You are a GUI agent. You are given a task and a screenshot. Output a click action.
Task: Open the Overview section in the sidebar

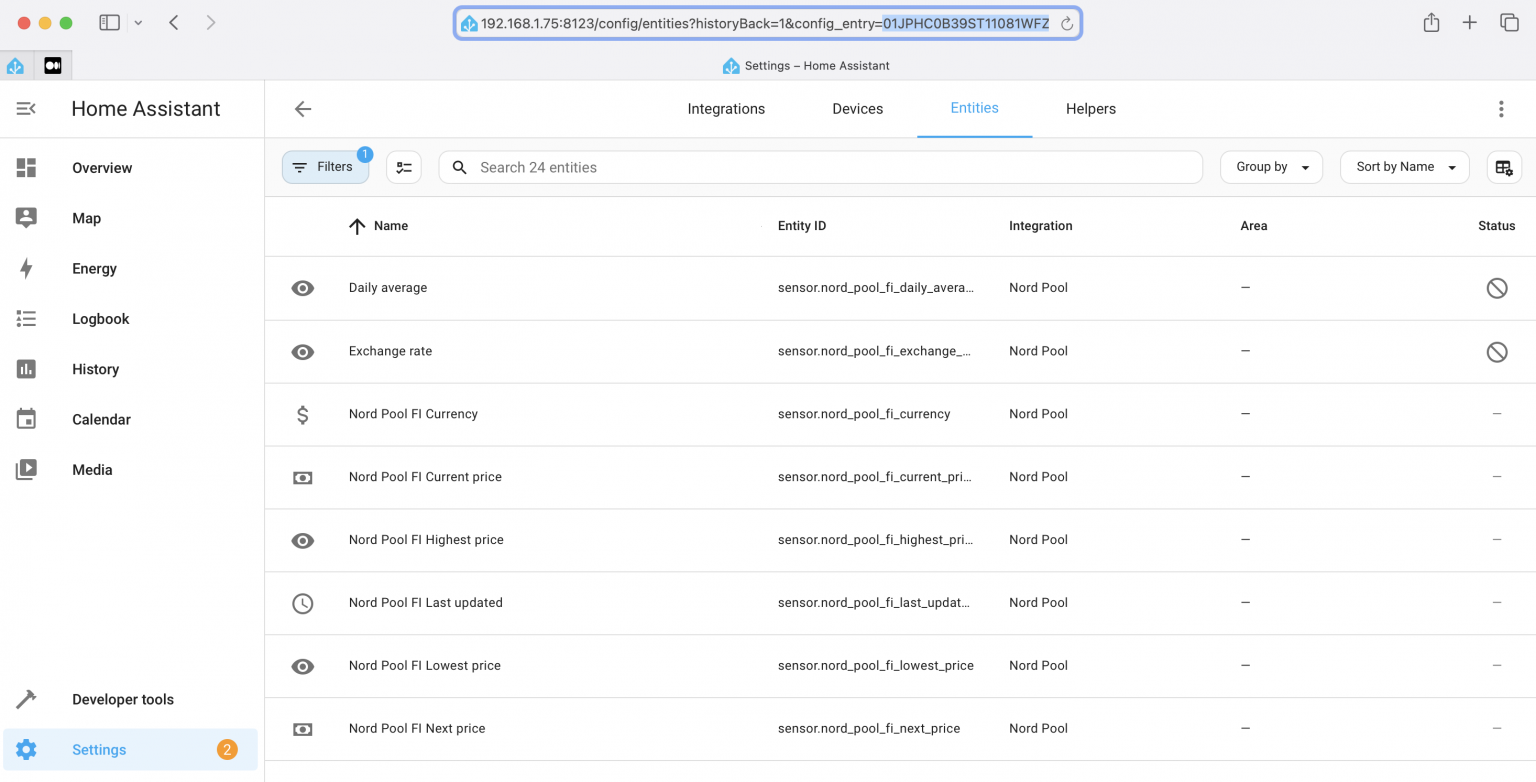(x=101, y=168)
